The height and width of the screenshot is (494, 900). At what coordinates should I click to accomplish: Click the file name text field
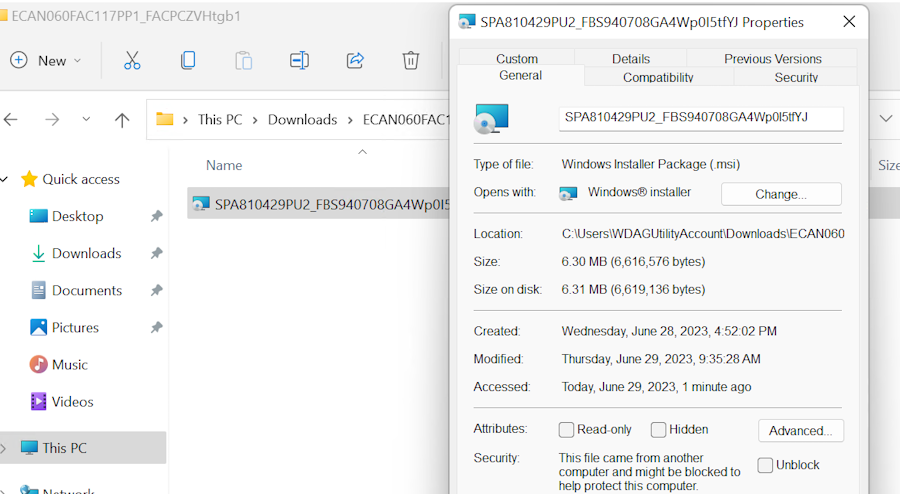tap(700, 118)
